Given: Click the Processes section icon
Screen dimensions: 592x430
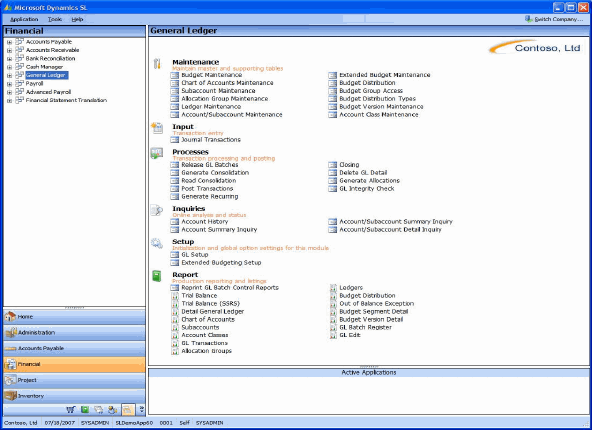Looking at the screenshot, I should pos(157,153).
